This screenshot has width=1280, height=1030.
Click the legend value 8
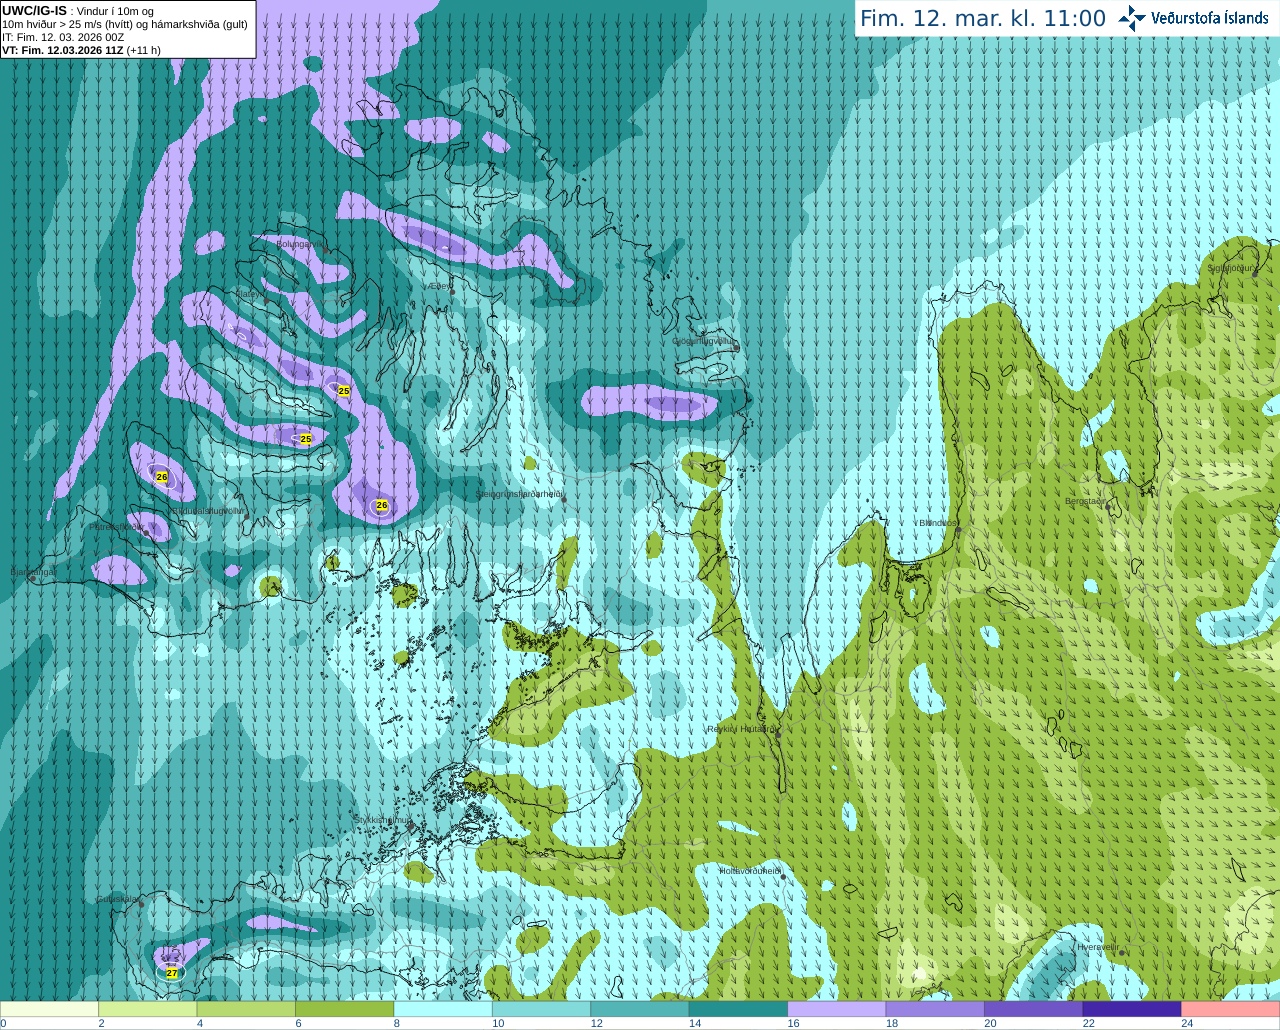397,1023
